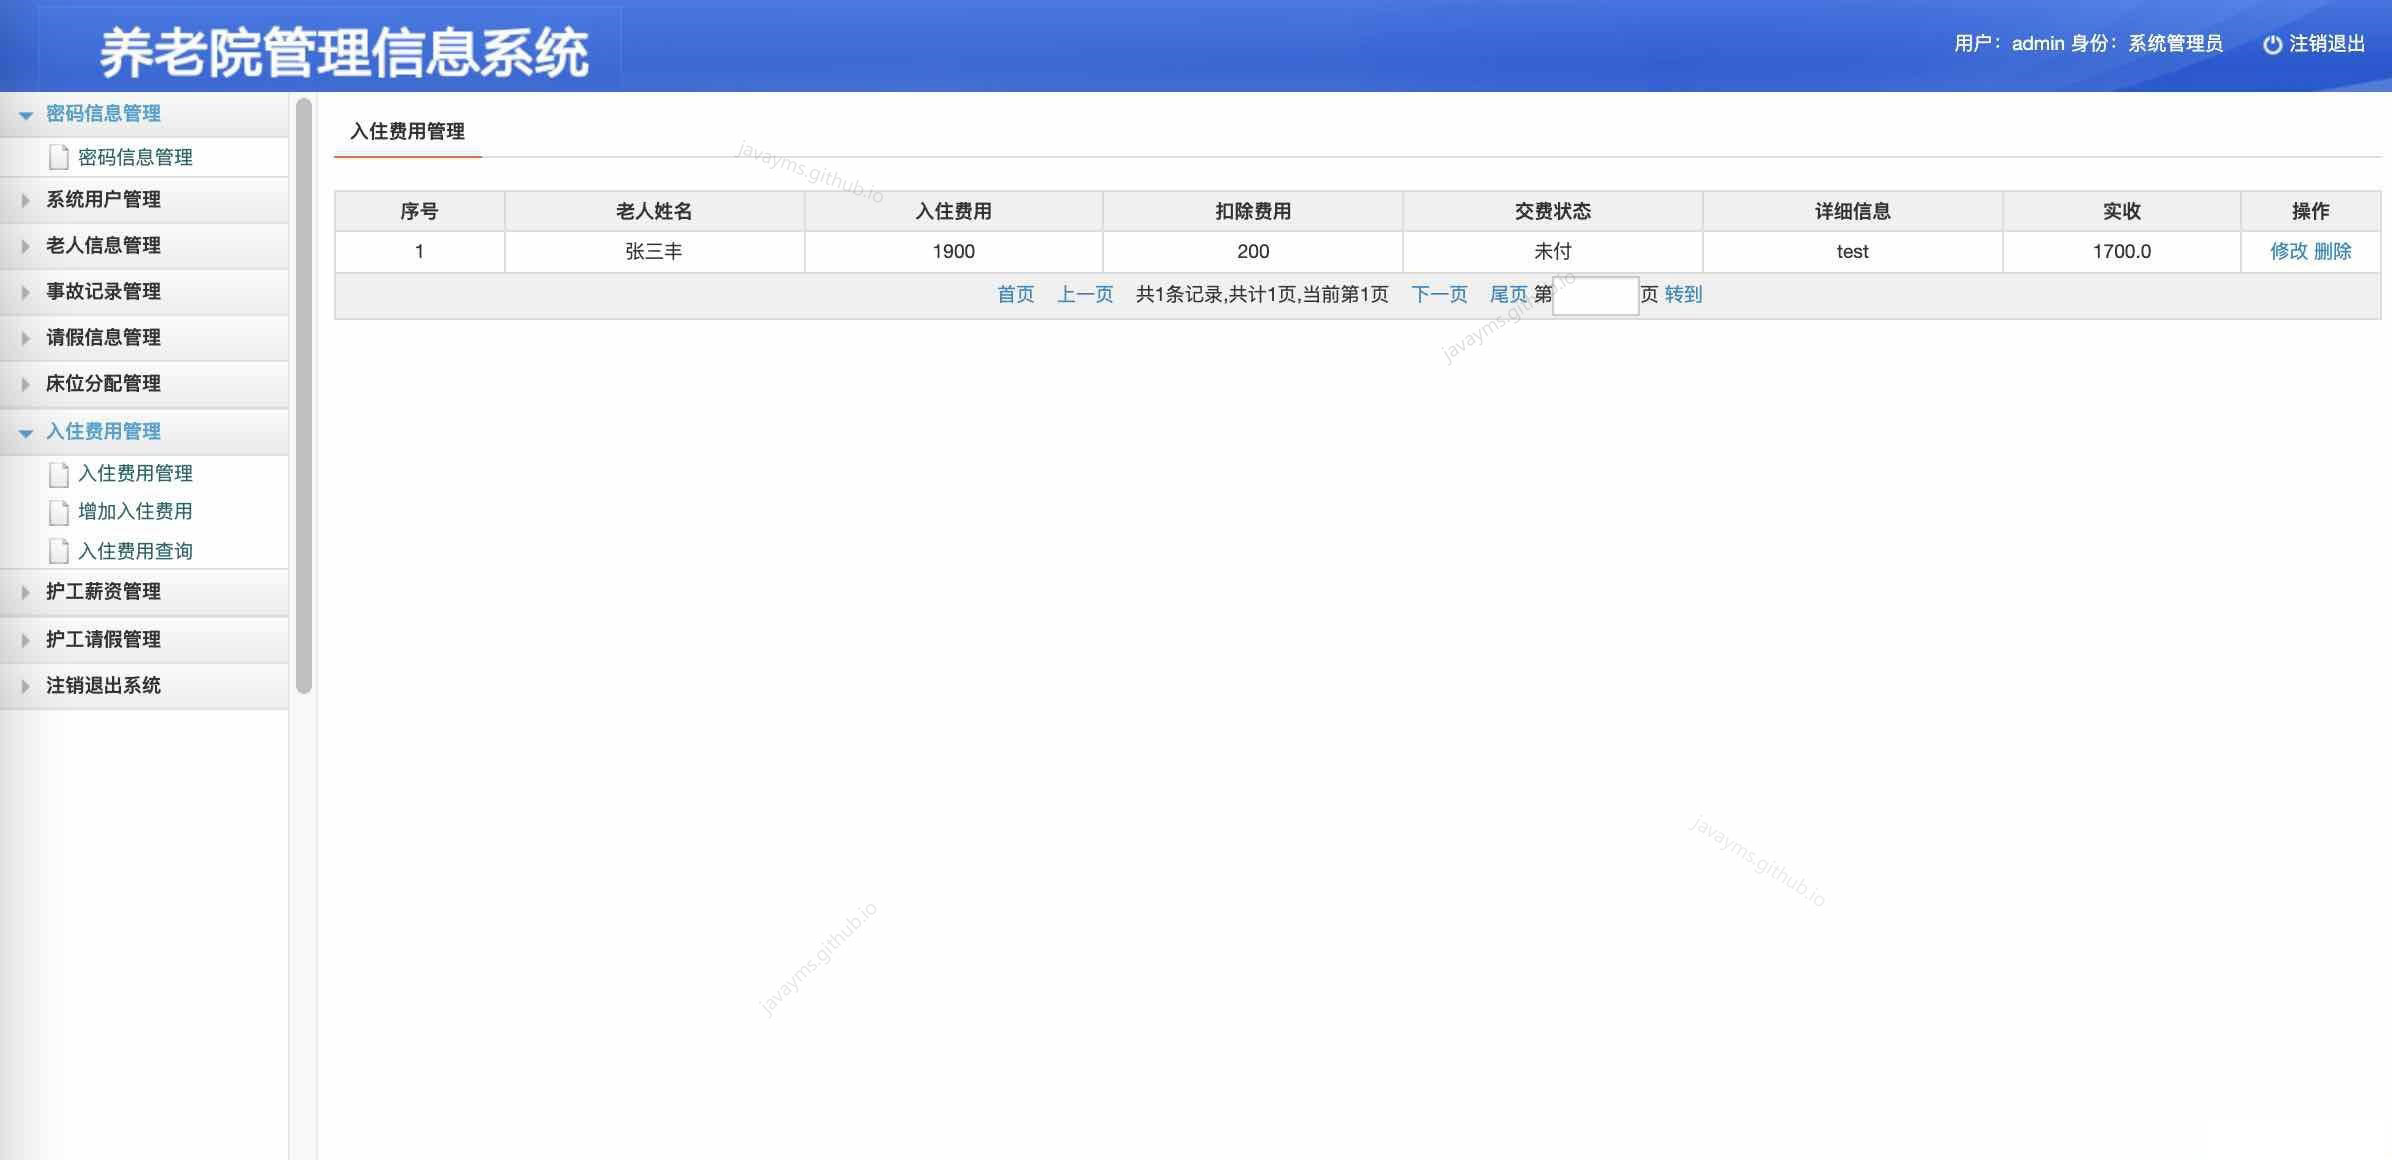This screenshot has width=2392, height=1160.
Task: Click the arrow icon next to 护工薪资管理
Action: [x=25, y=592]
